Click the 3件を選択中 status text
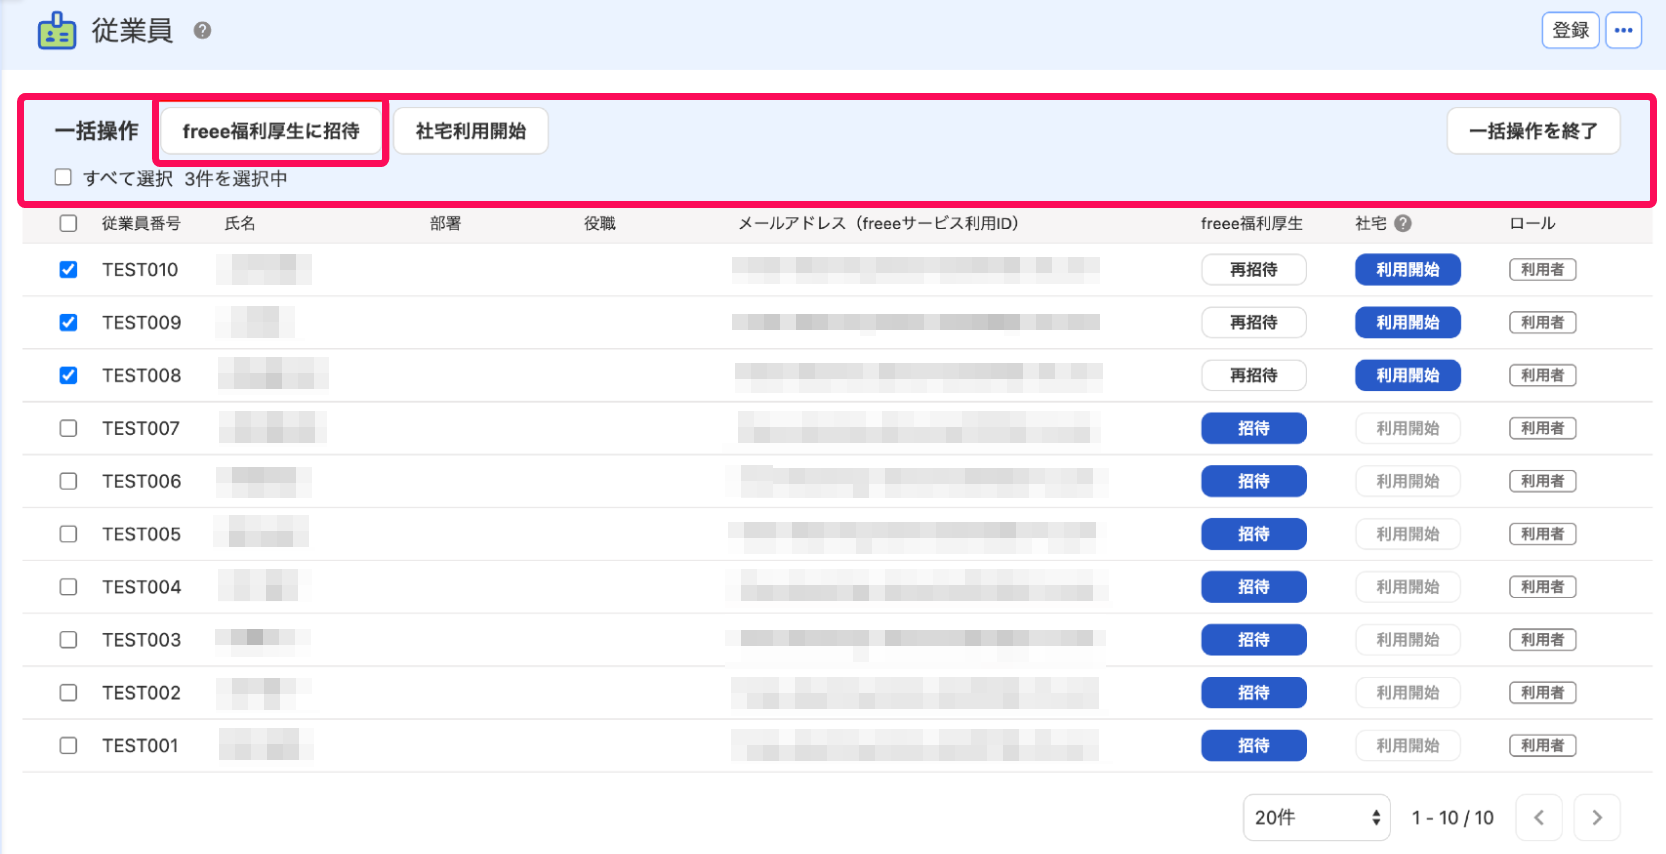1666x854 pixels. click(236, 178)
